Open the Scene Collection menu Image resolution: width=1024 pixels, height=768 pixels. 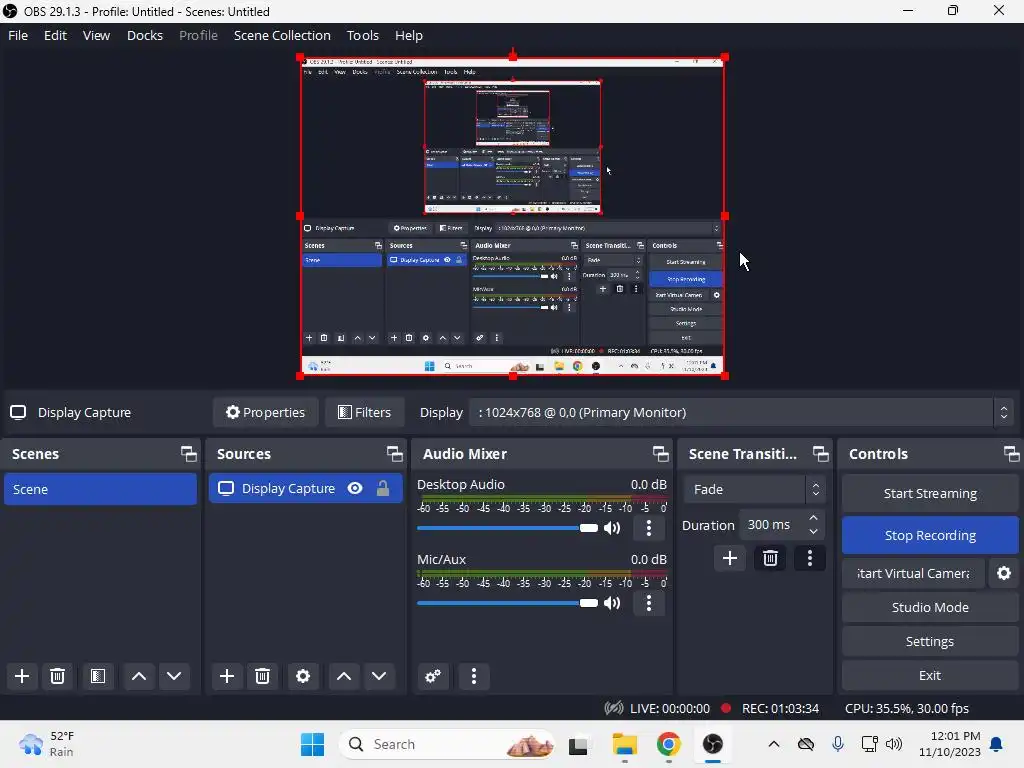(x=282, y=35)
